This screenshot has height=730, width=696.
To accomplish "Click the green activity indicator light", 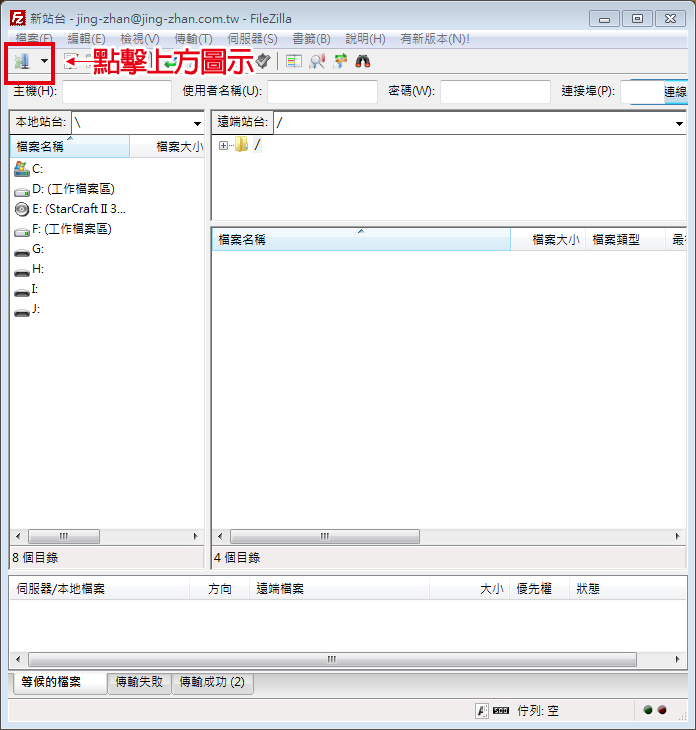I will 648,710.
